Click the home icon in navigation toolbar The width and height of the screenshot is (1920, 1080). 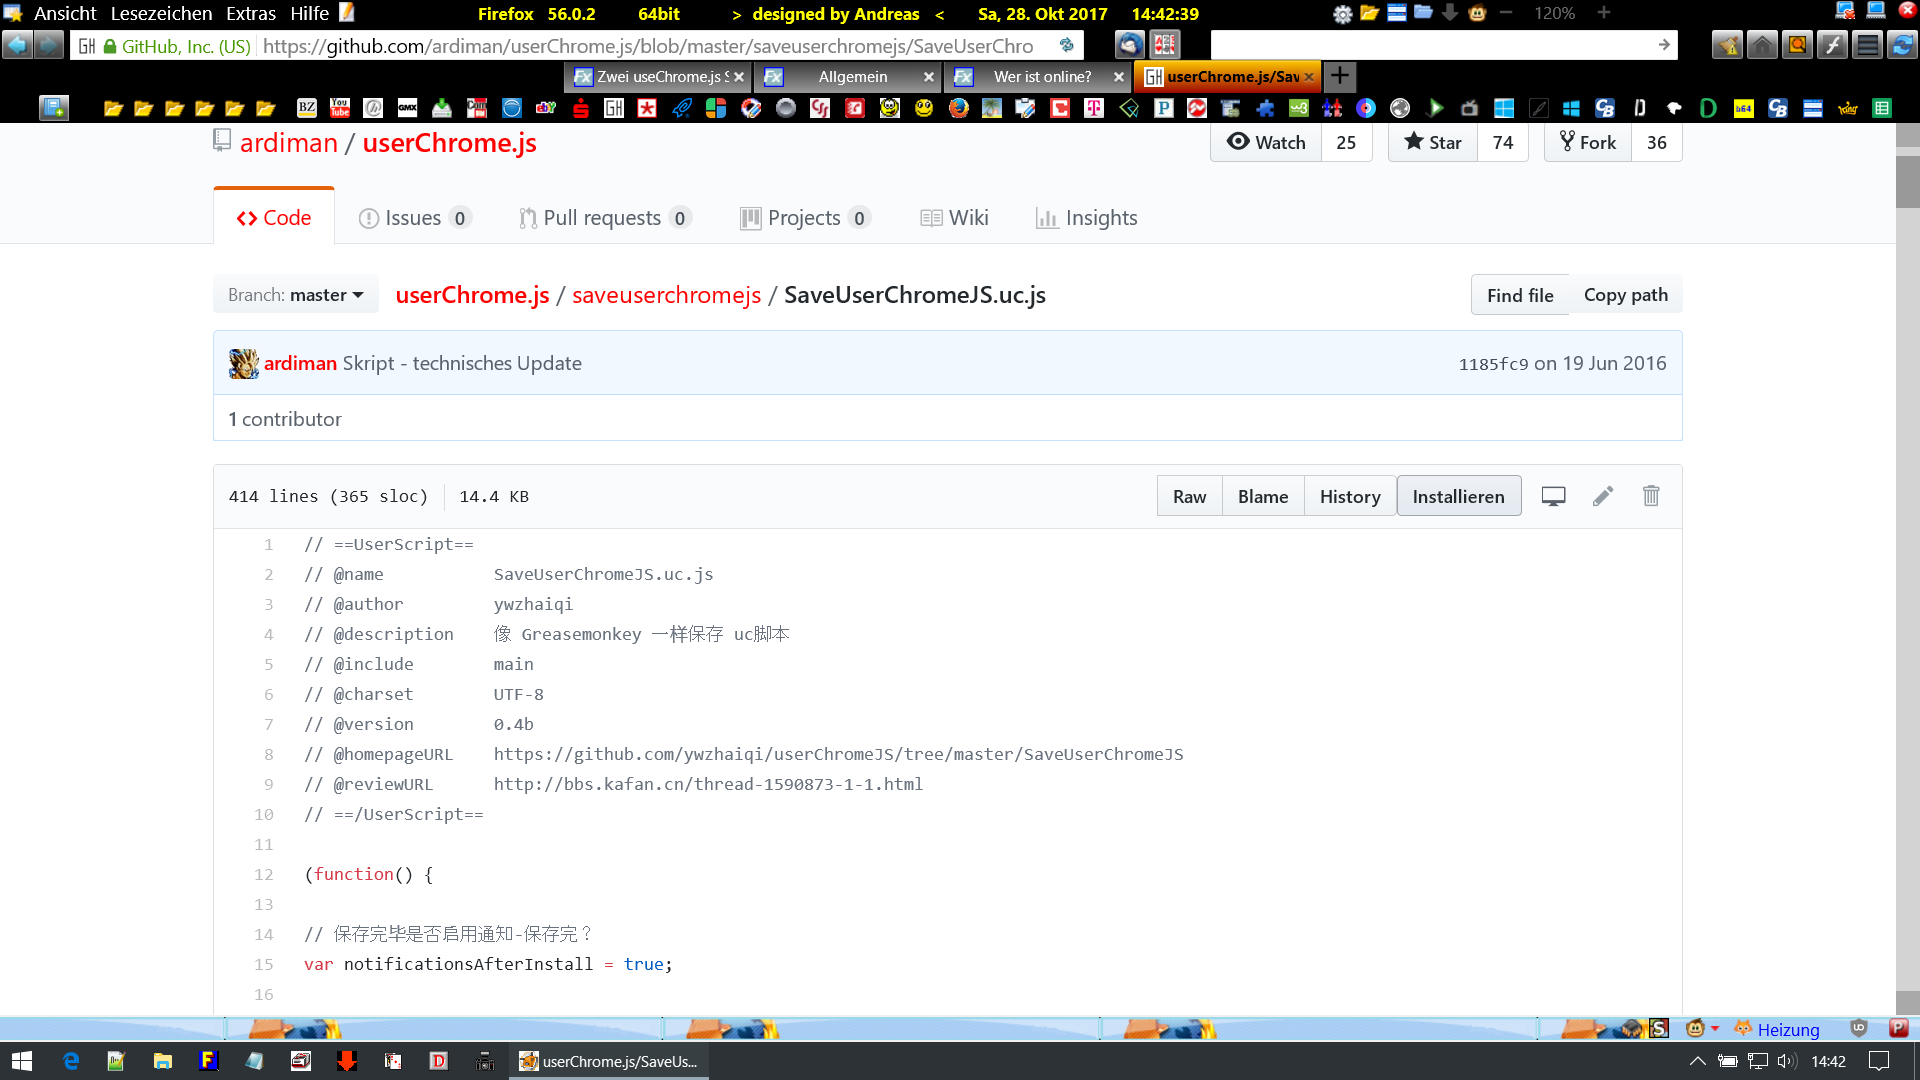(x=1762, y=45)
